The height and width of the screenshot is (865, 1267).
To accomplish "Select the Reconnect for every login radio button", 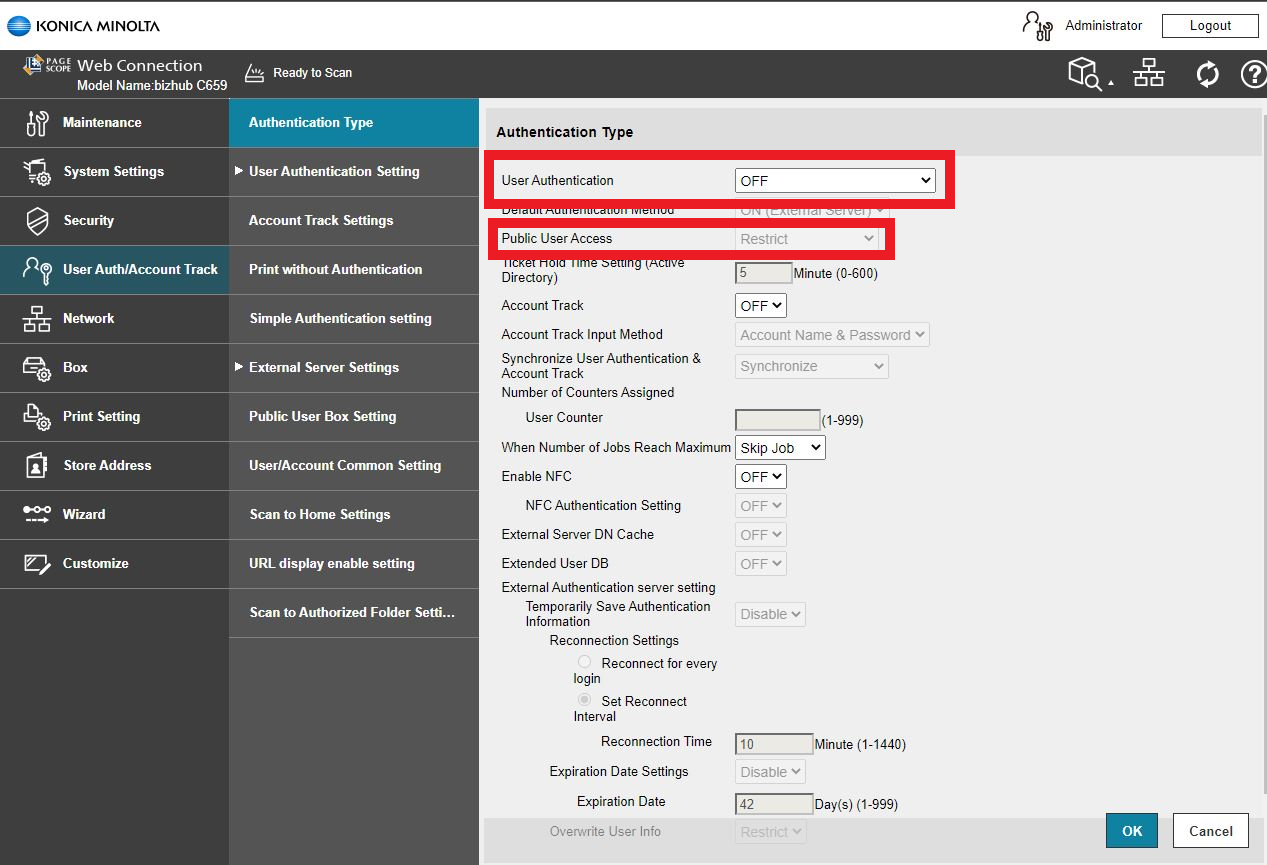I will (584, 661).
